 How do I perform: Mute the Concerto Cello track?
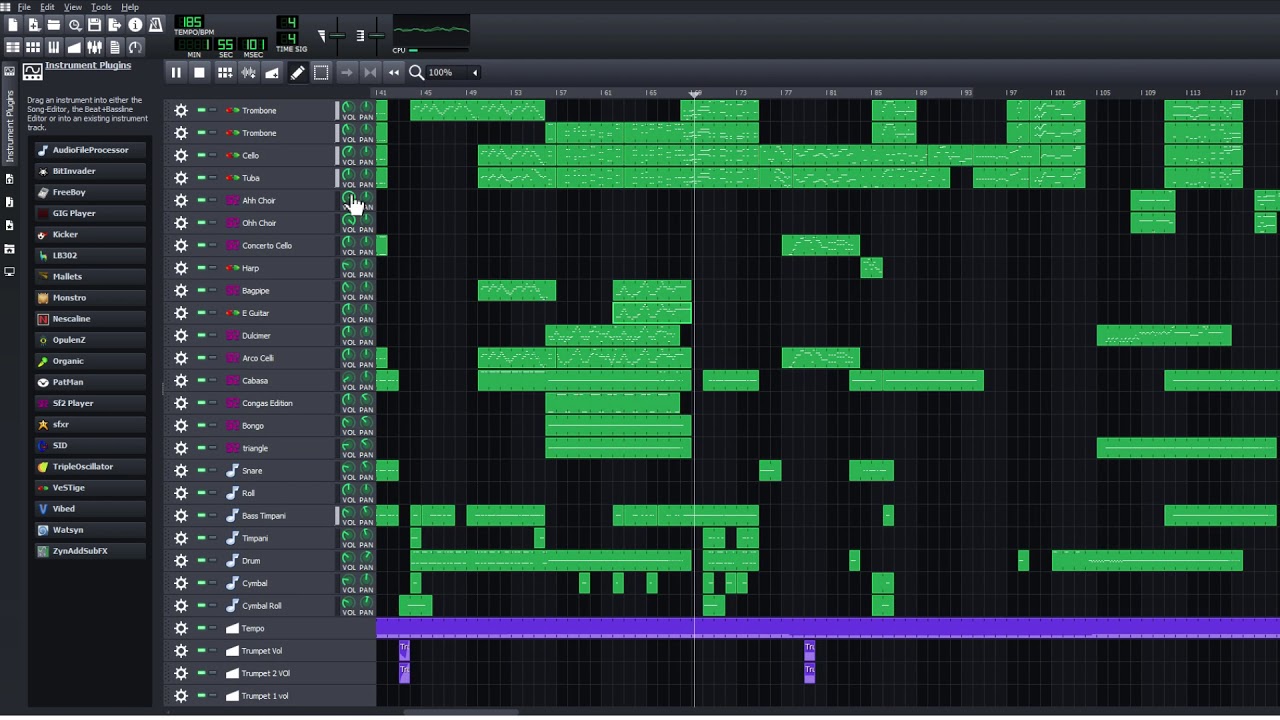201,245
